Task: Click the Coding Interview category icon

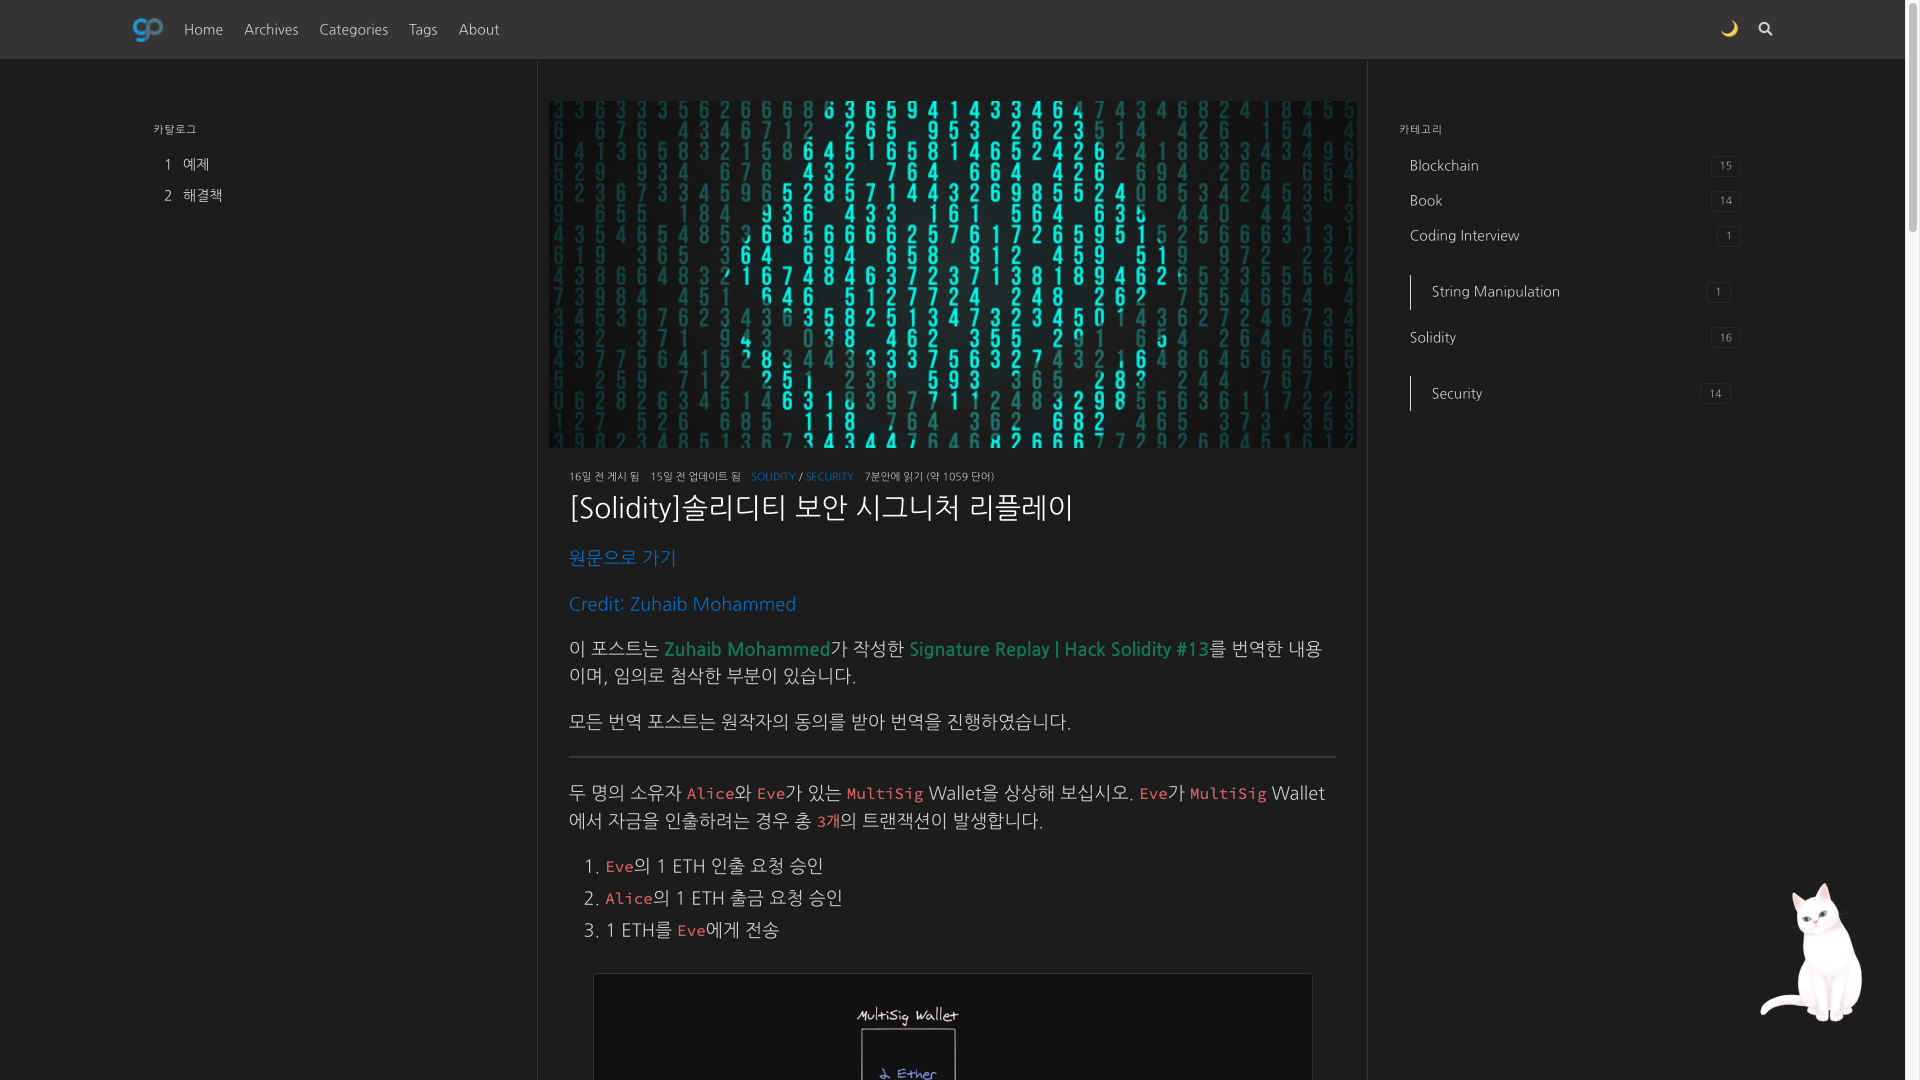Action: [1464, 235]
